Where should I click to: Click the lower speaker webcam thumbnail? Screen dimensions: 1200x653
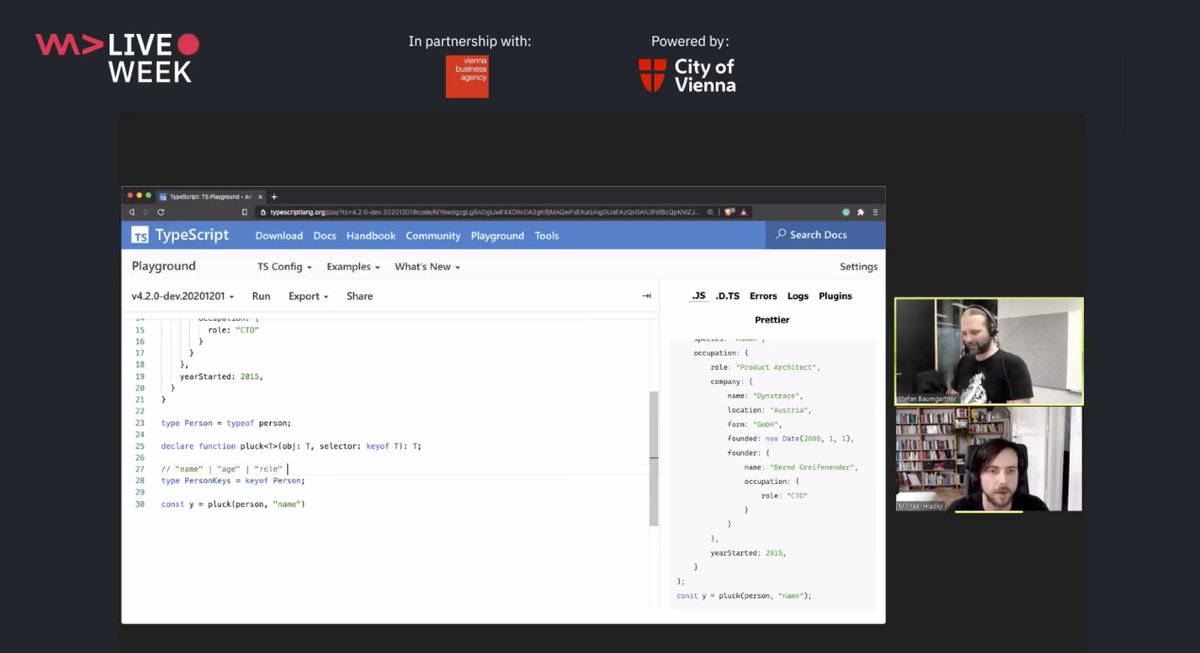tap(989, 459)
